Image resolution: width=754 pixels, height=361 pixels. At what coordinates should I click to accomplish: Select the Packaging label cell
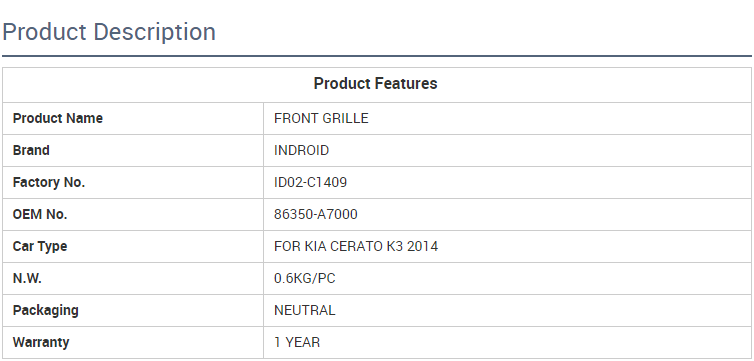[x=133, y=311]
